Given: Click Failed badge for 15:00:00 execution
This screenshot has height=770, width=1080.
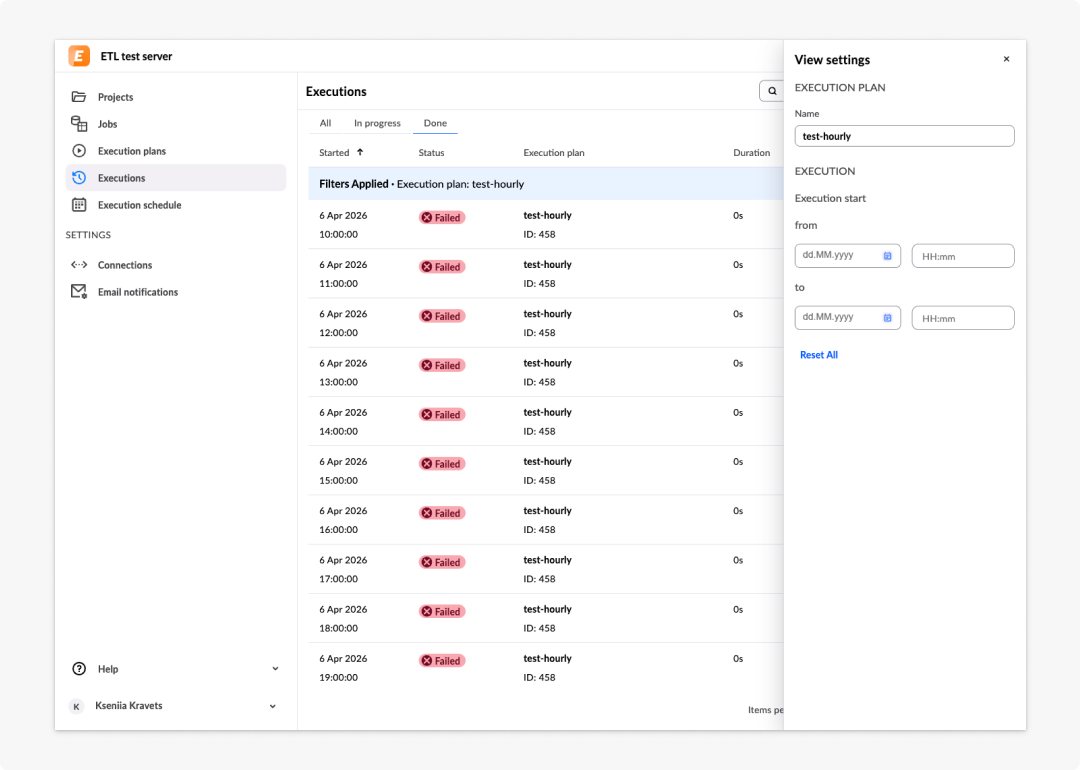Looking at the screenshot, I should [442, 464].
